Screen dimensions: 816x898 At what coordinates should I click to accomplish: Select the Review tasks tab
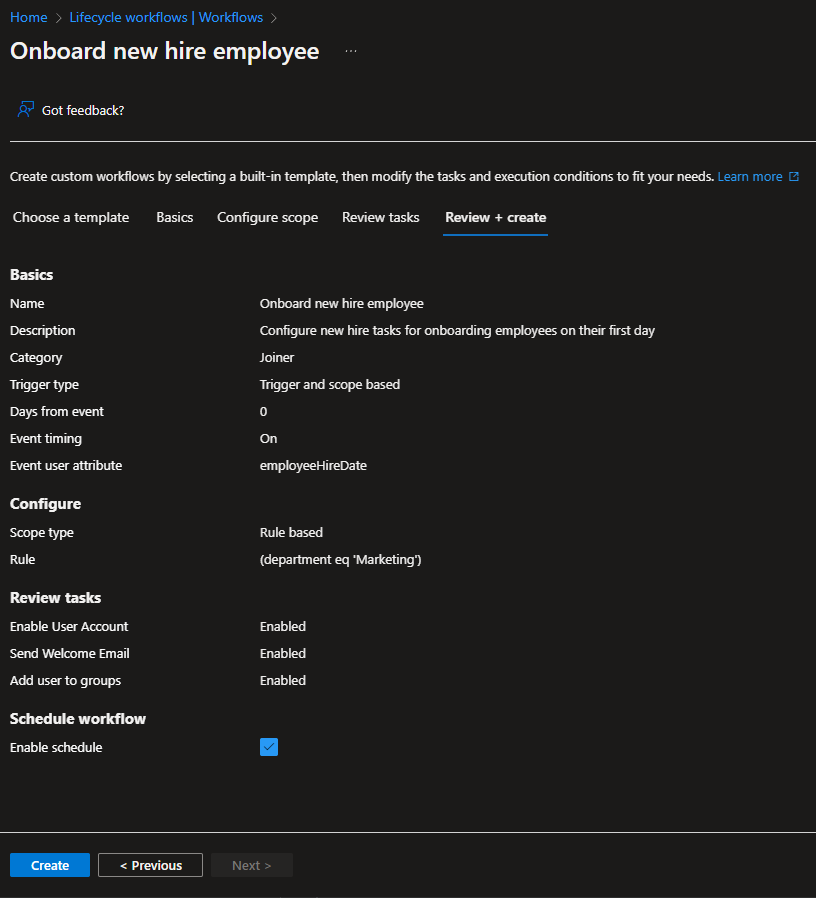(380, 217)
